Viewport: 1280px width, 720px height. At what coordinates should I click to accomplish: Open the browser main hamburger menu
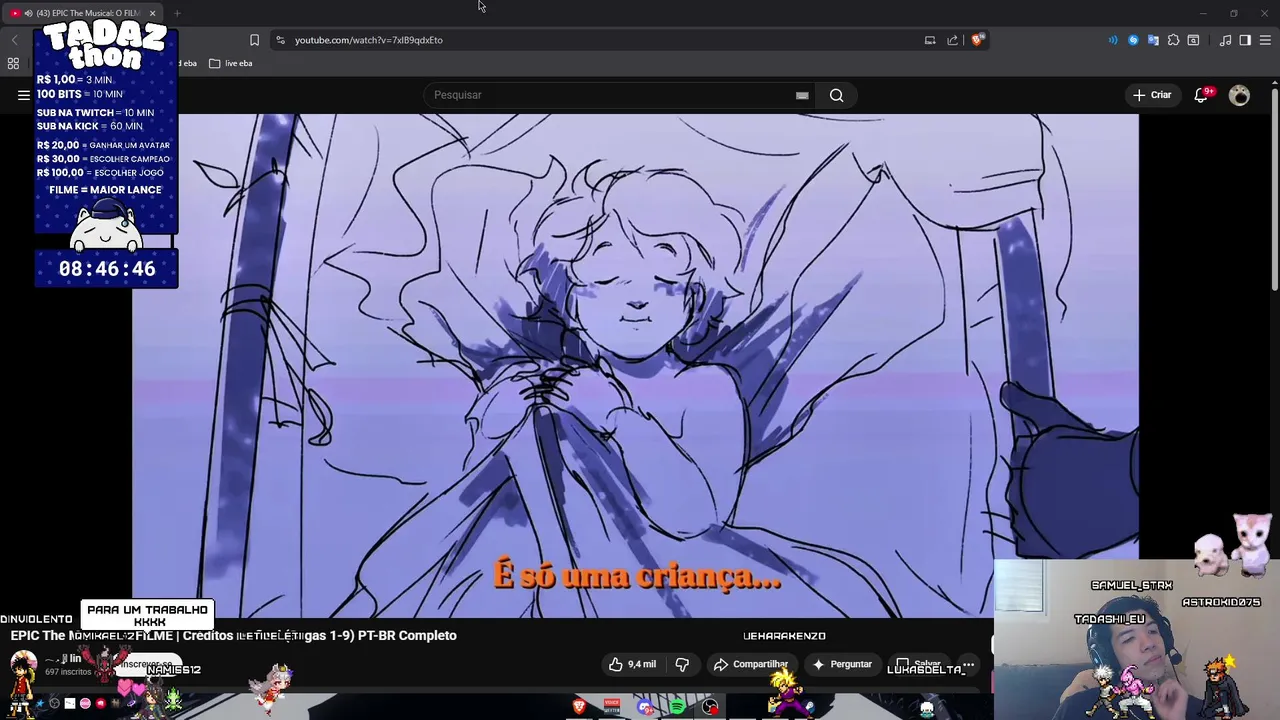click(1265, 40)
